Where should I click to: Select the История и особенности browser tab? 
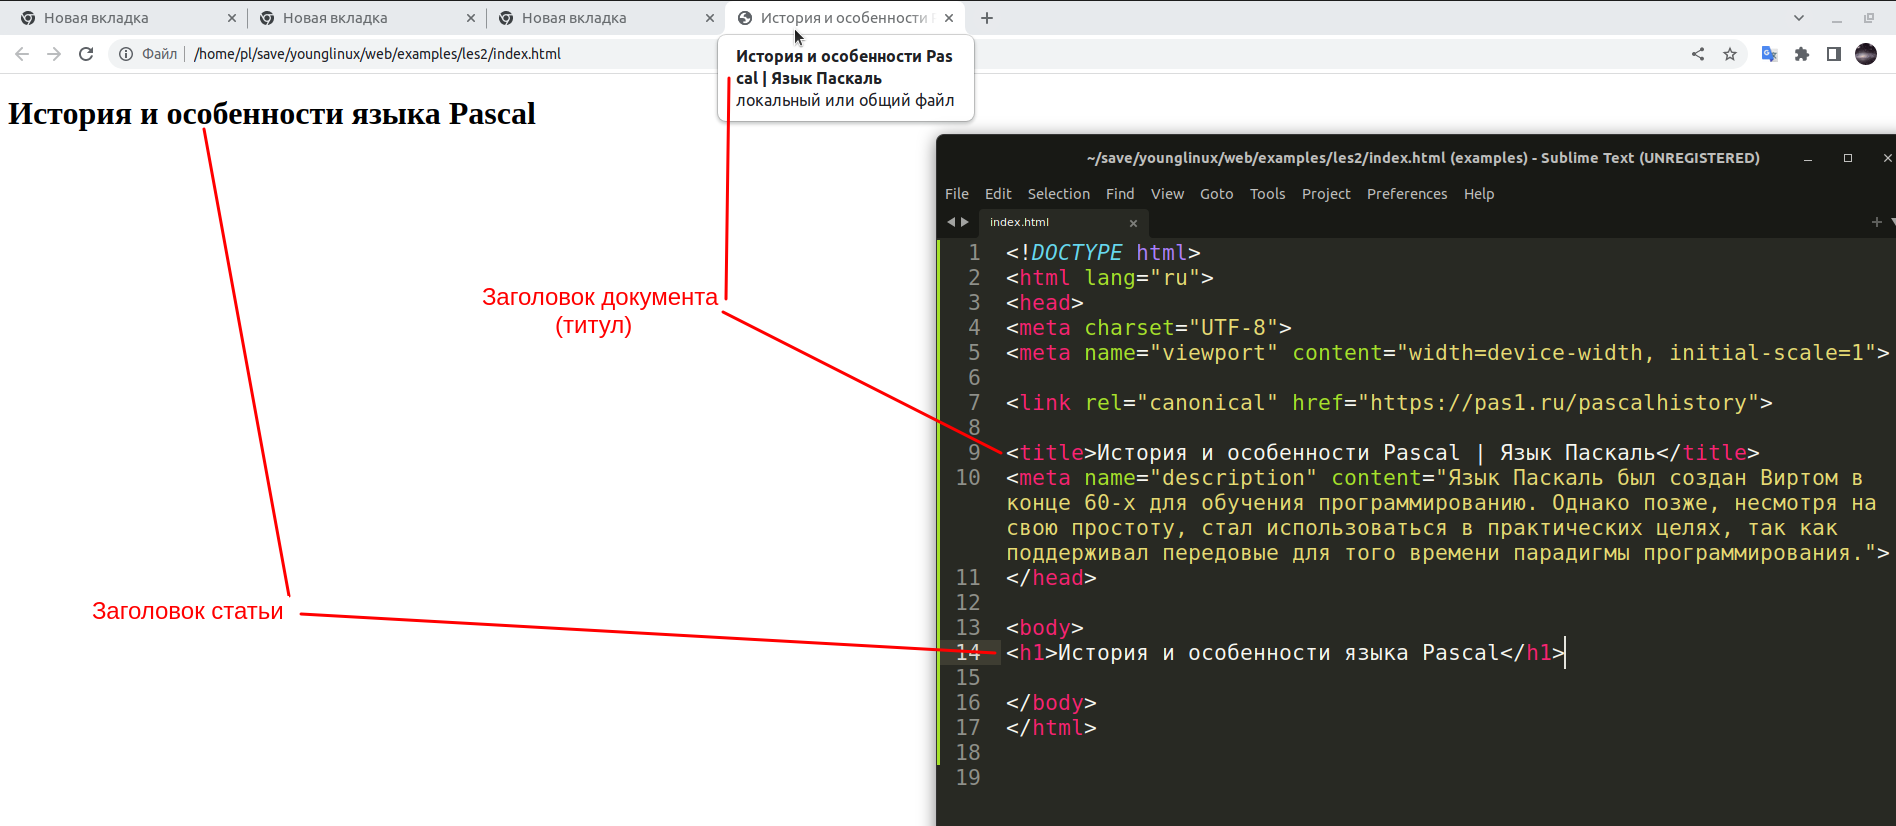843,18
